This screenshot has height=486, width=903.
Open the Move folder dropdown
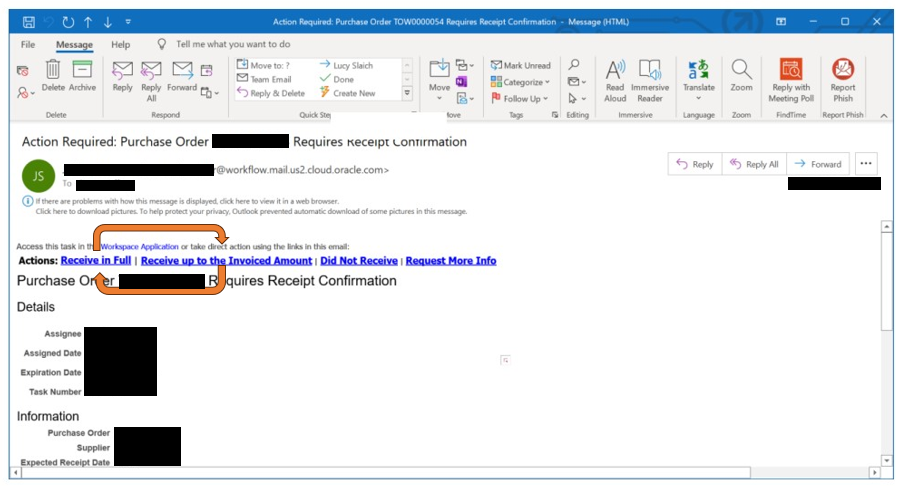point(439,81)
